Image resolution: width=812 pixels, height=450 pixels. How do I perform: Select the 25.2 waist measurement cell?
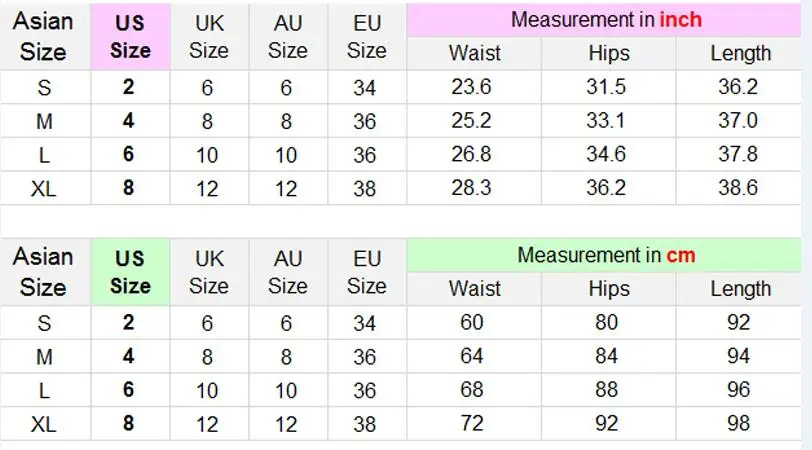tap(472, 121)
